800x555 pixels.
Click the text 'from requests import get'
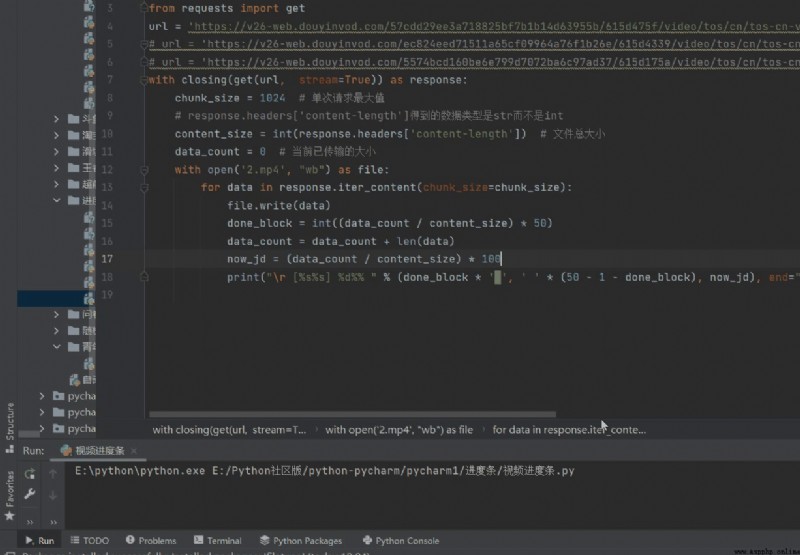point(227,8)
